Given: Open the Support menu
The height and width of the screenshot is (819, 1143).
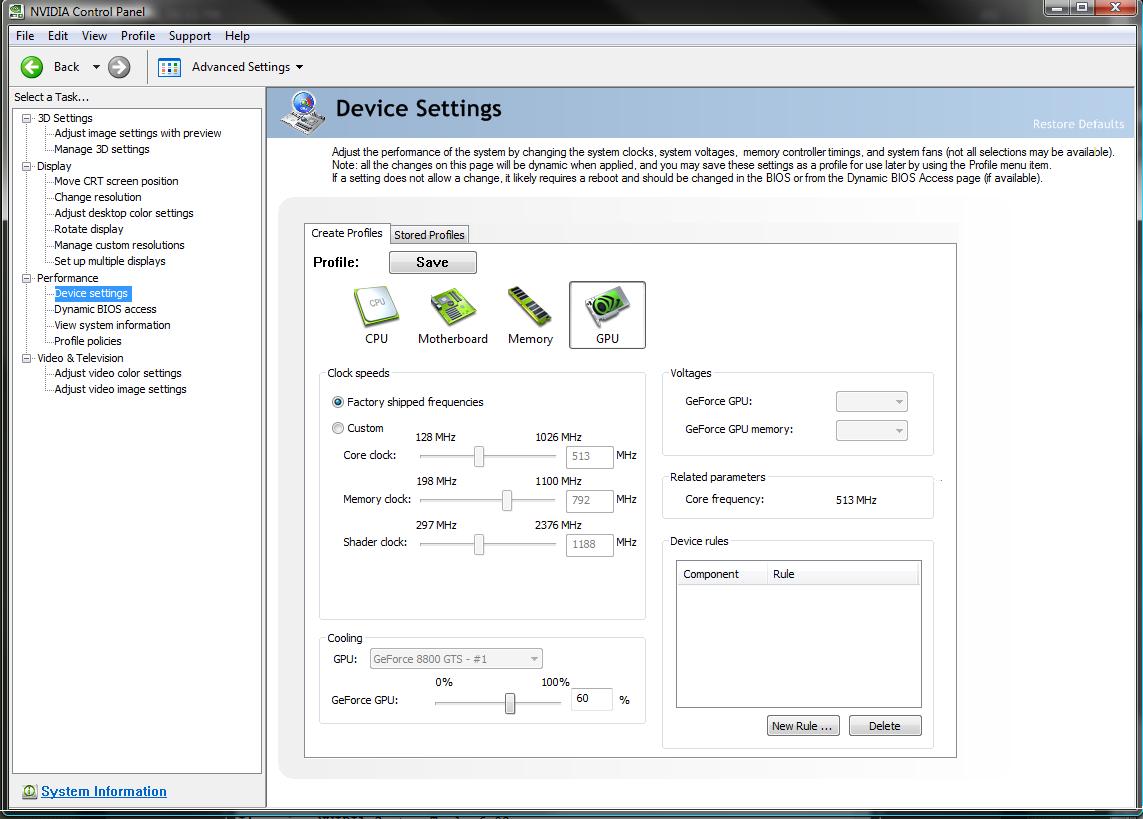Looking at the screenshot, I should click(x=190, y=36).
